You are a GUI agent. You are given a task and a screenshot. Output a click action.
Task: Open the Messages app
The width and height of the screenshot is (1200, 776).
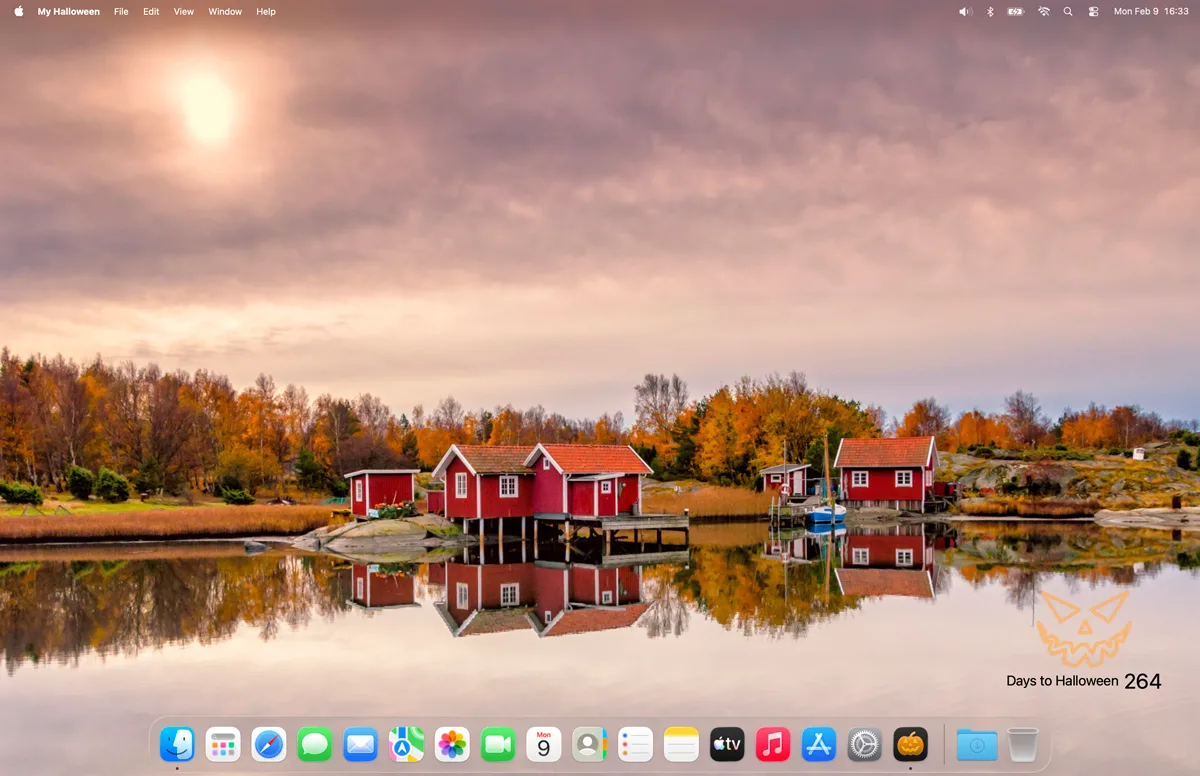coord(315,744)
